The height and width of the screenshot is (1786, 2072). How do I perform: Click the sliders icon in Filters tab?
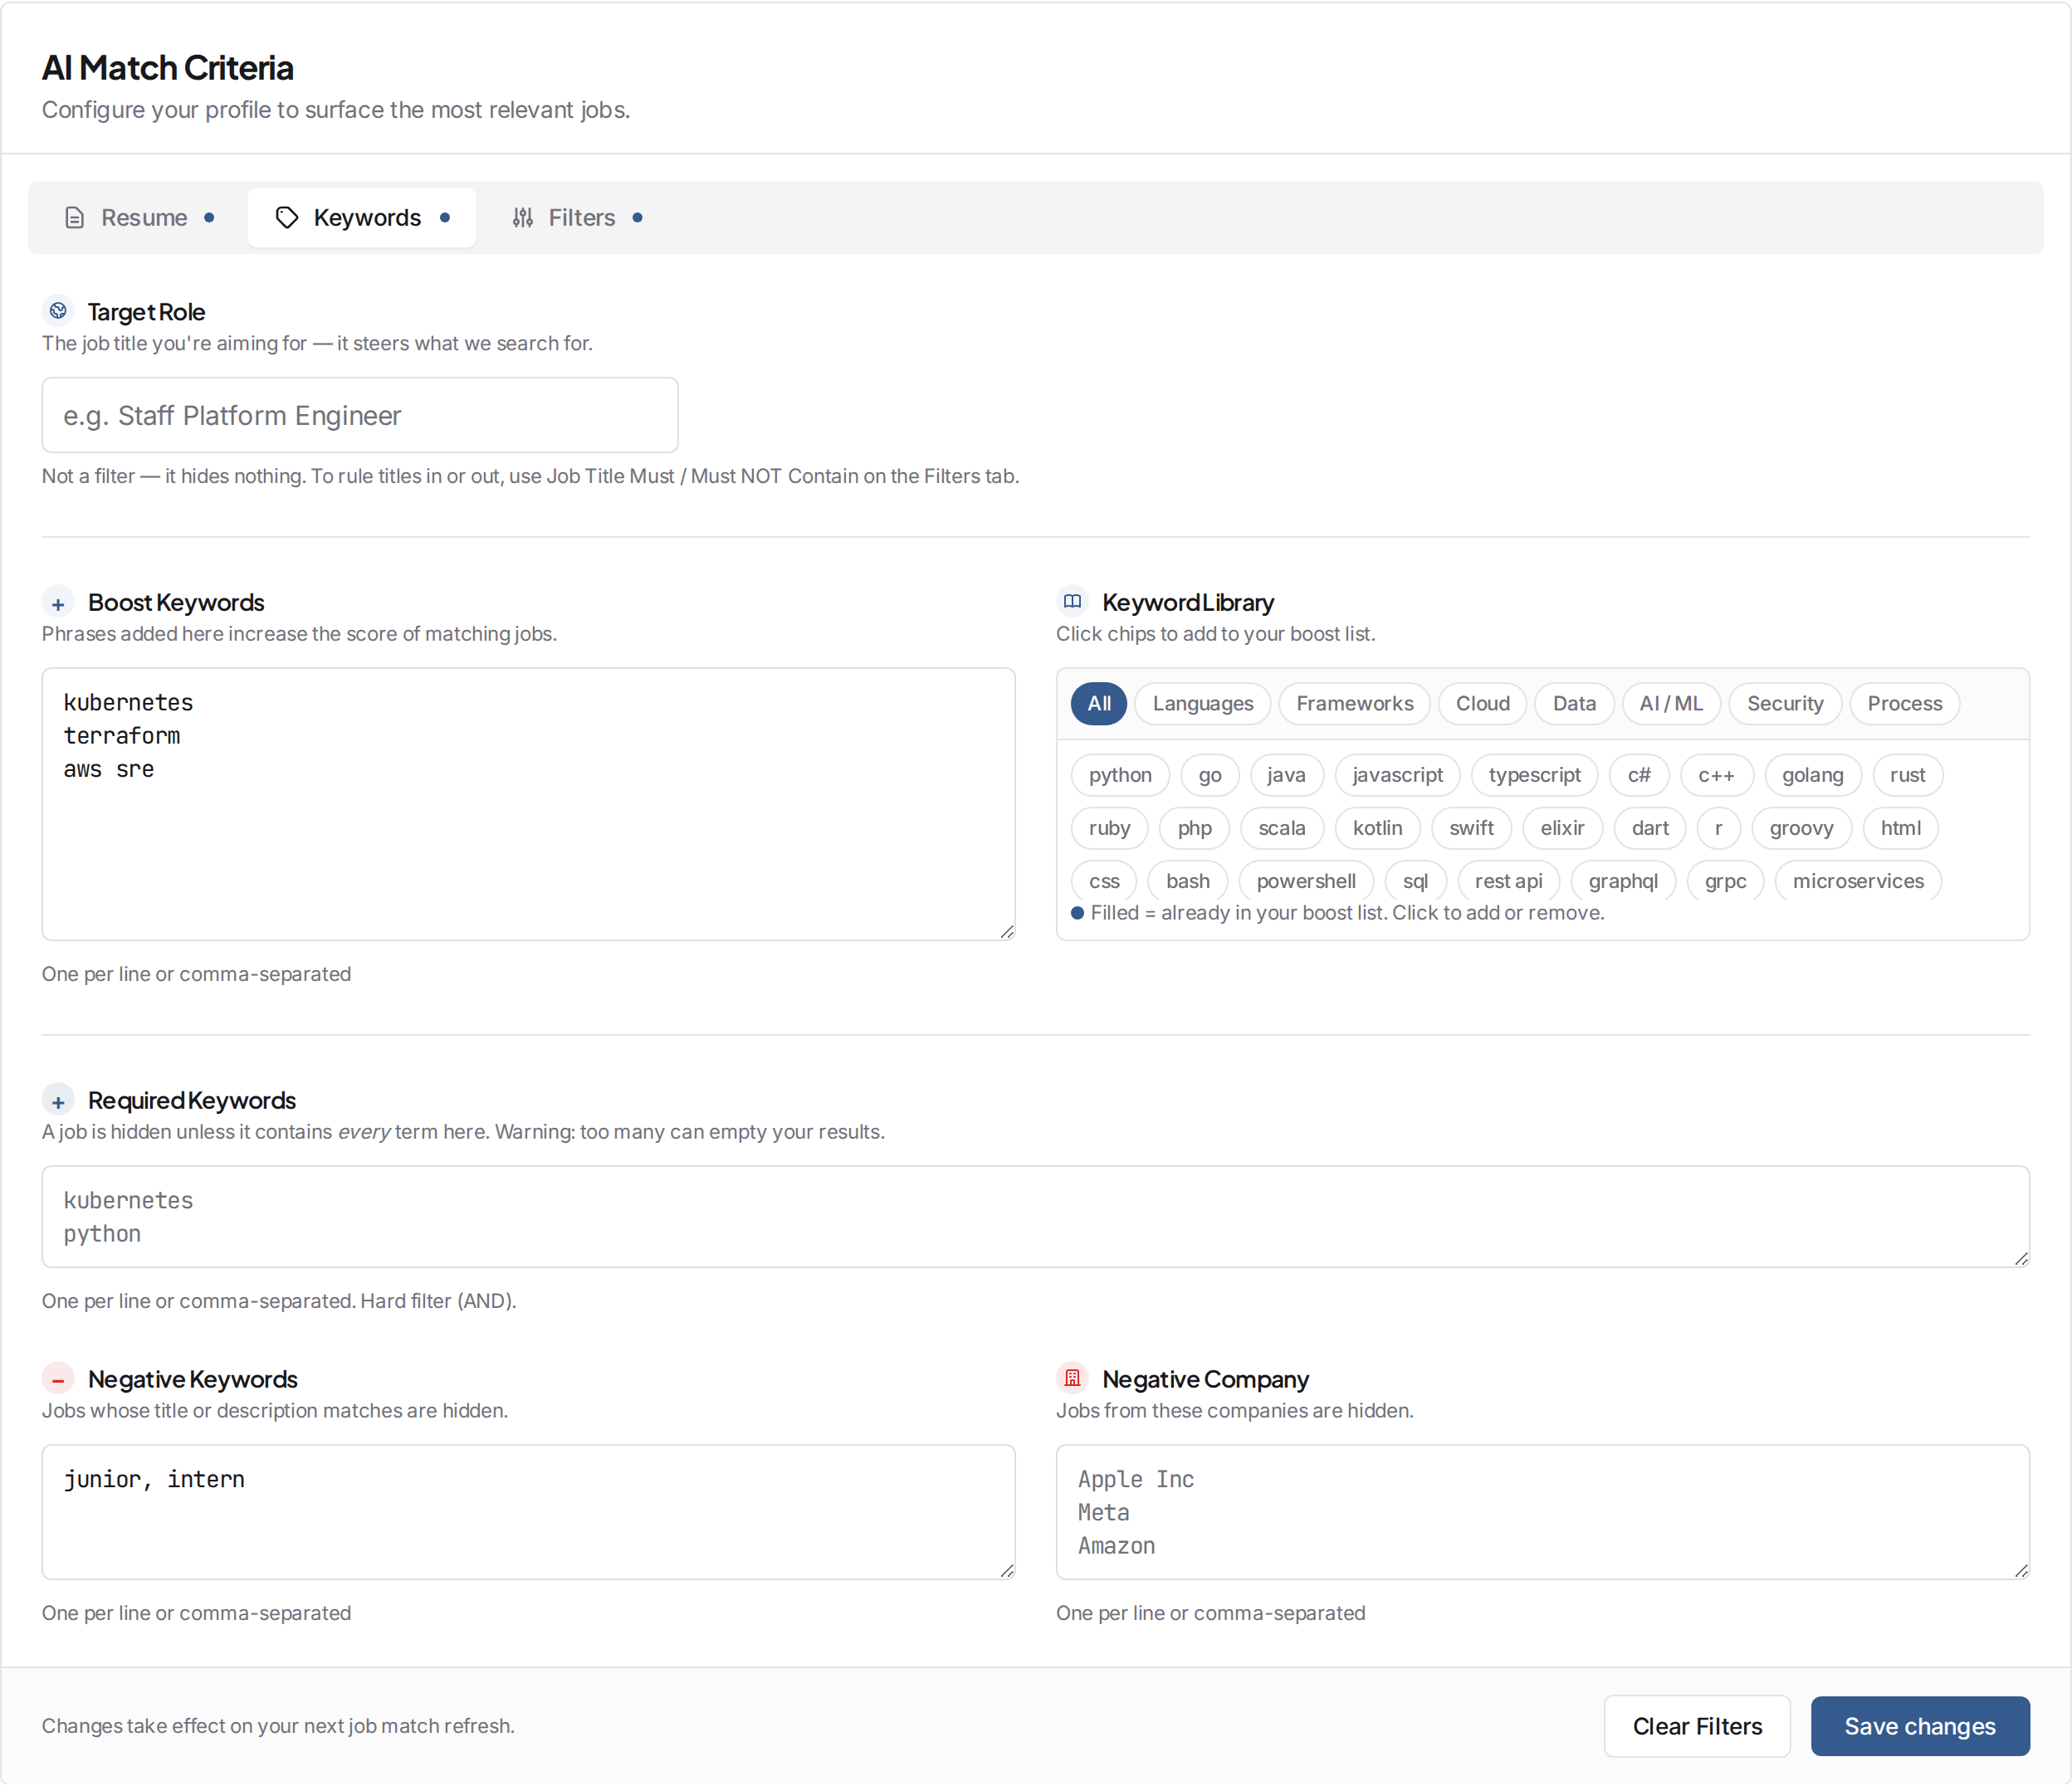point(522,218)
